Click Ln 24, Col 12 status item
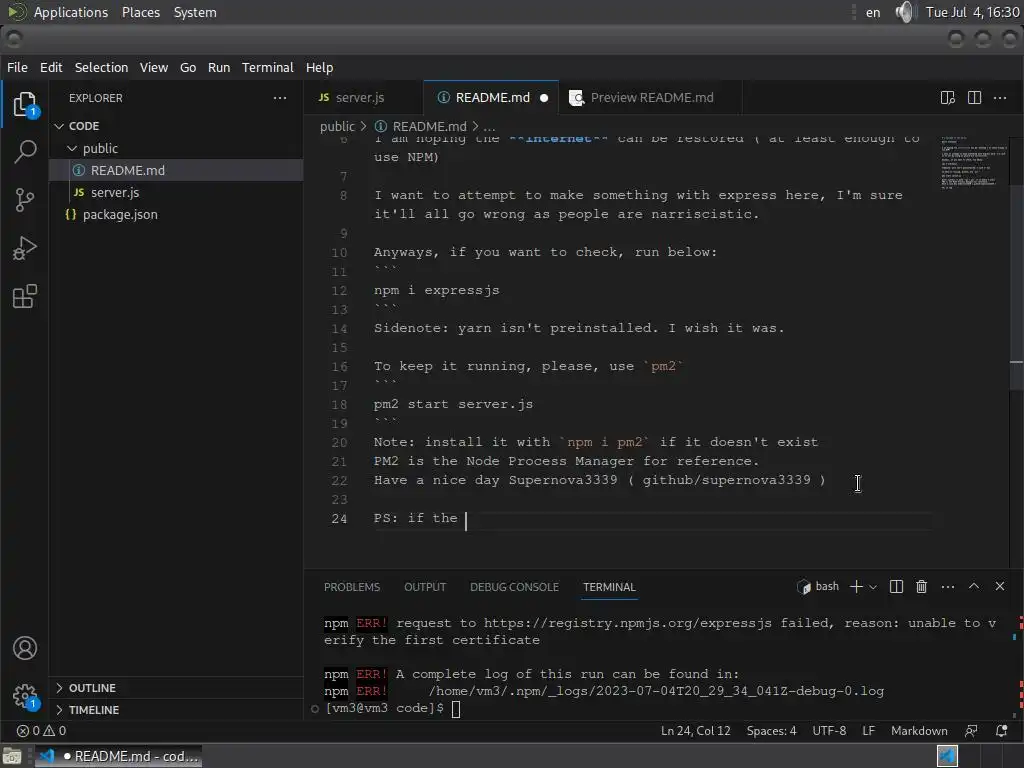Image resolution: width=1024 pixels, height=768 pixels. pyautogui.click(x=696, y=731)
